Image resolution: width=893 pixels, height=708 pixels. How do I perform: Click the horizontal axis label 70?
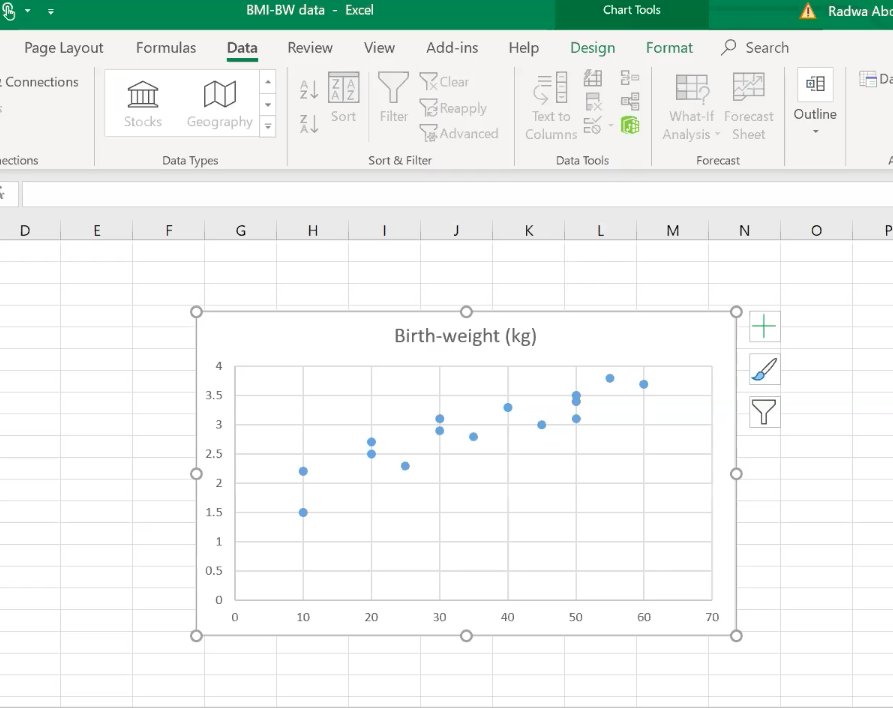click(x=712, y=617)
